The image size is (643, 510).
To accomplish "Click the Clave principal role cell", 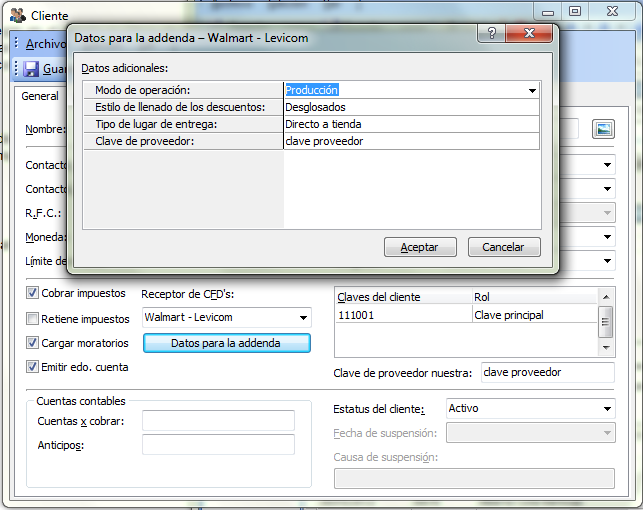I will tap(534, 315).
